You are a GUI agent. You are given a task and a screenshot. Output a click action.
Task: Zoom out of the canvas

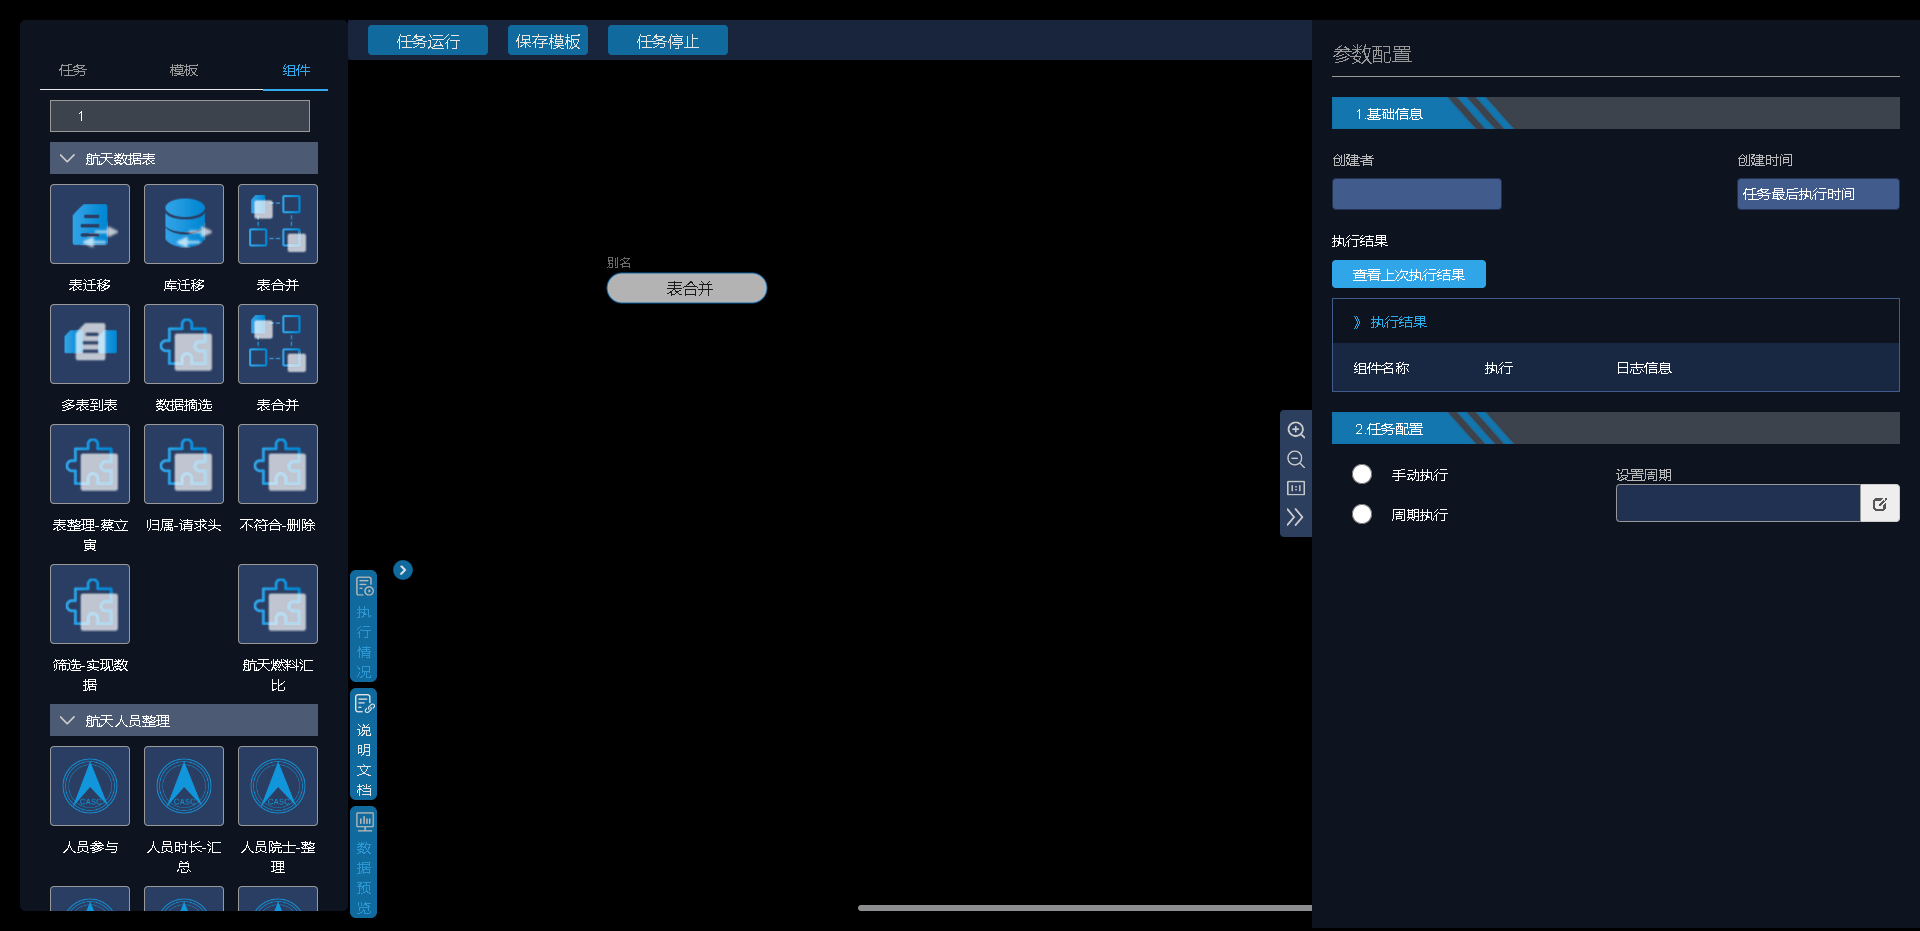(x=1296, y=459)
